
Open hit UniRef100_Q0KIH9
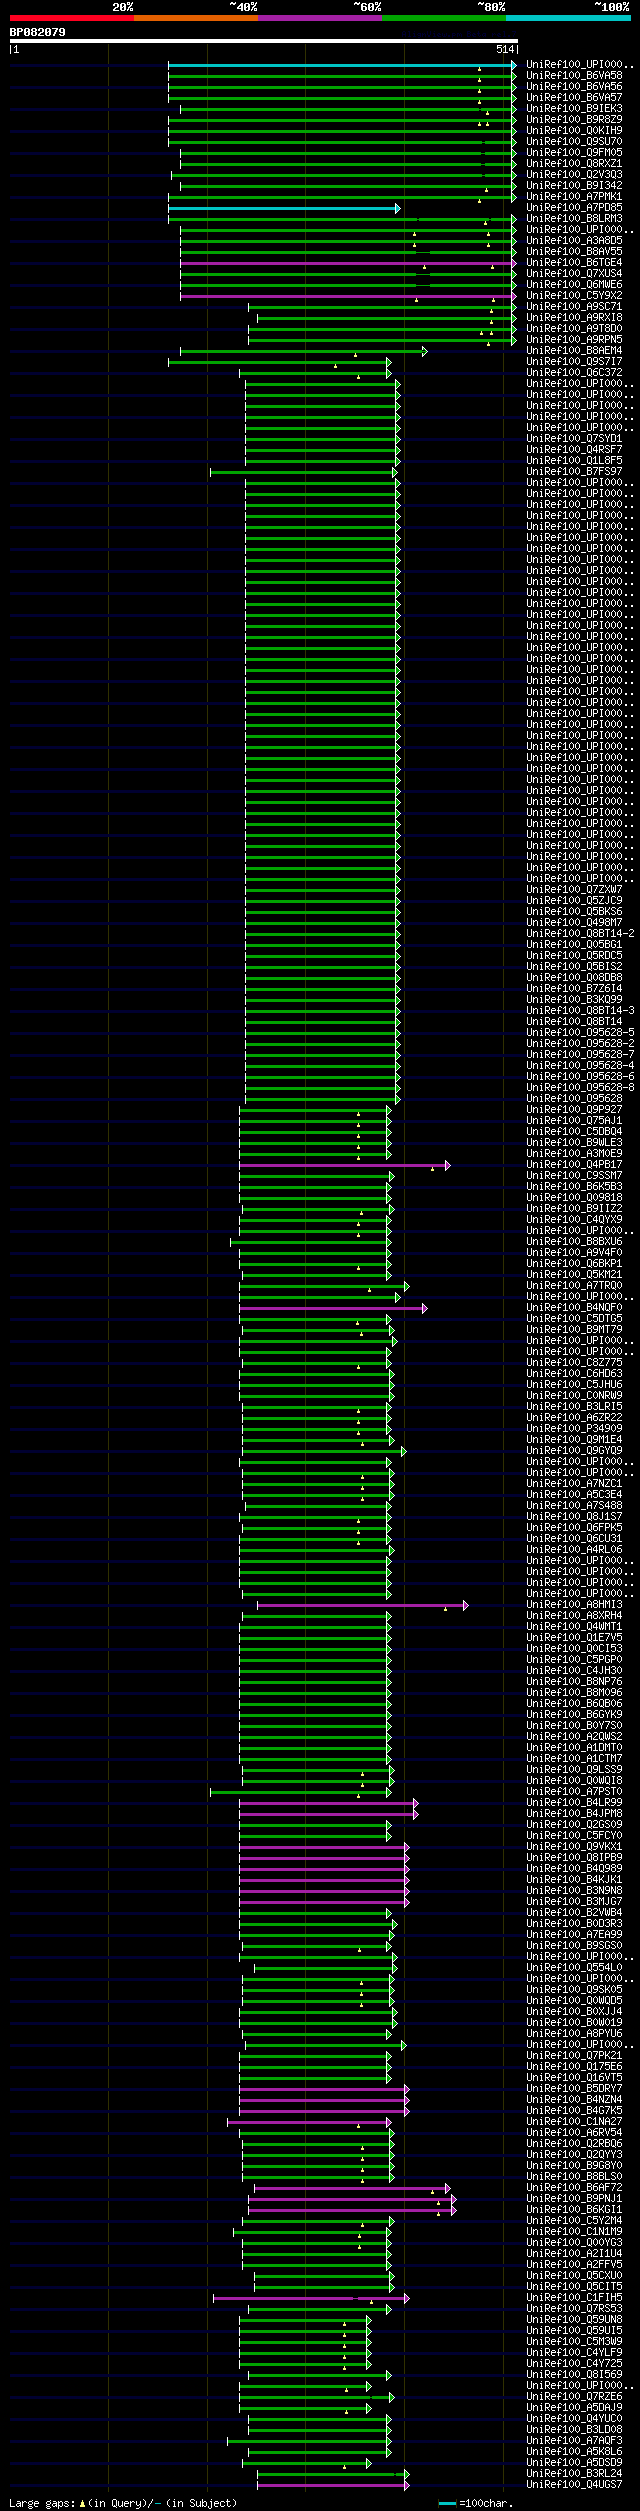(x=574, y=131)
